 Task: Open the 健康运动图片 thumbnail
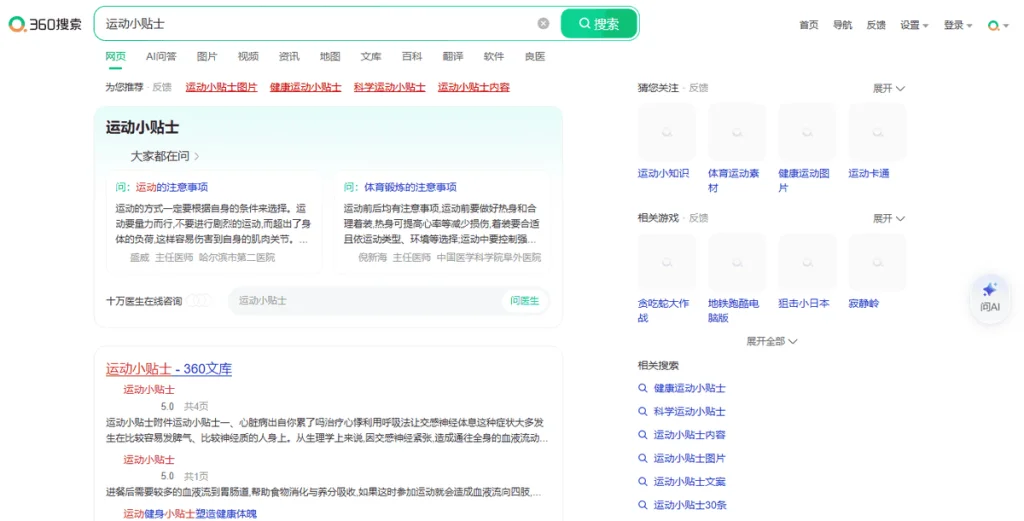pyautogui.click(x=807, y=133)
